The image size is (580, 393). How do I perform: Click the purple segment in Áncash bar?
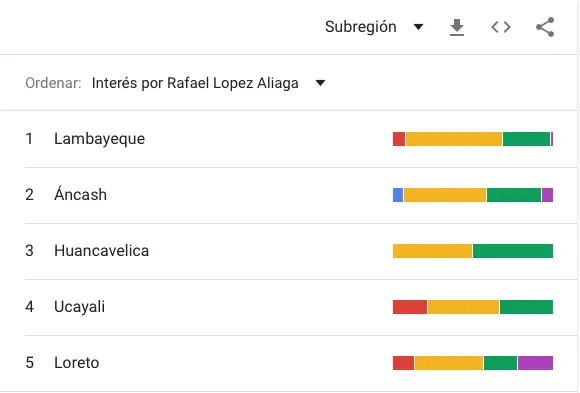(x=547, y=195)
